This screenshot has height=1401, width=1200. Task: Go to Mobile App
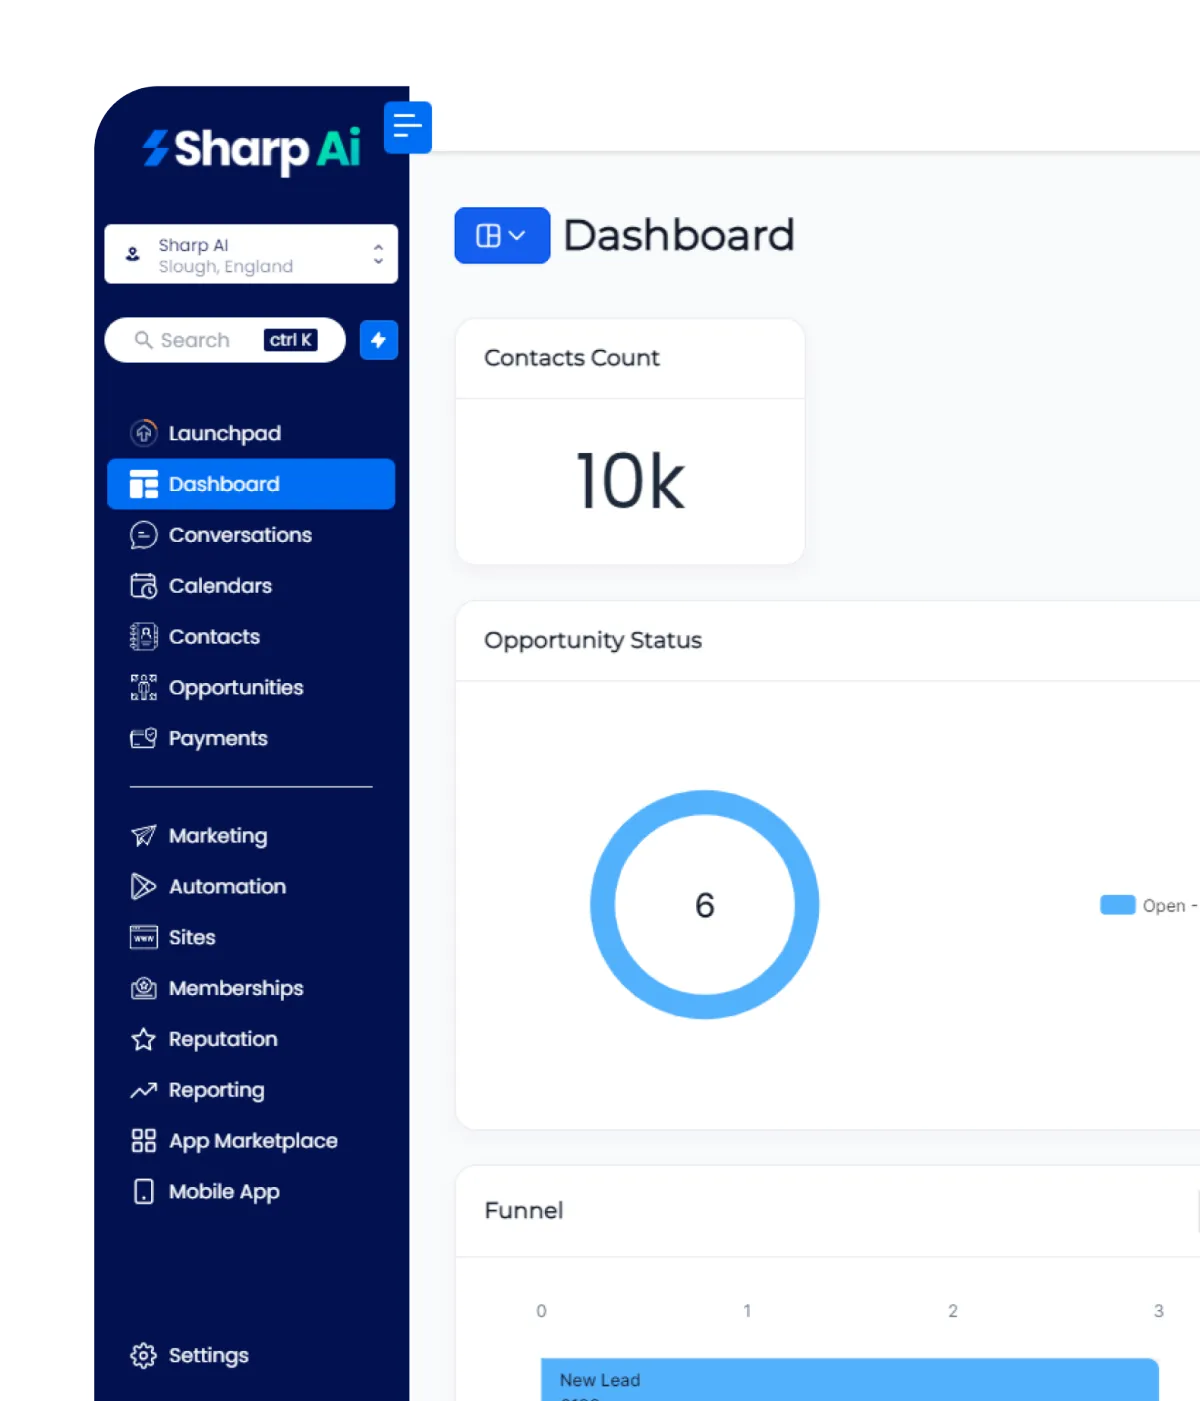[251, 1192]
